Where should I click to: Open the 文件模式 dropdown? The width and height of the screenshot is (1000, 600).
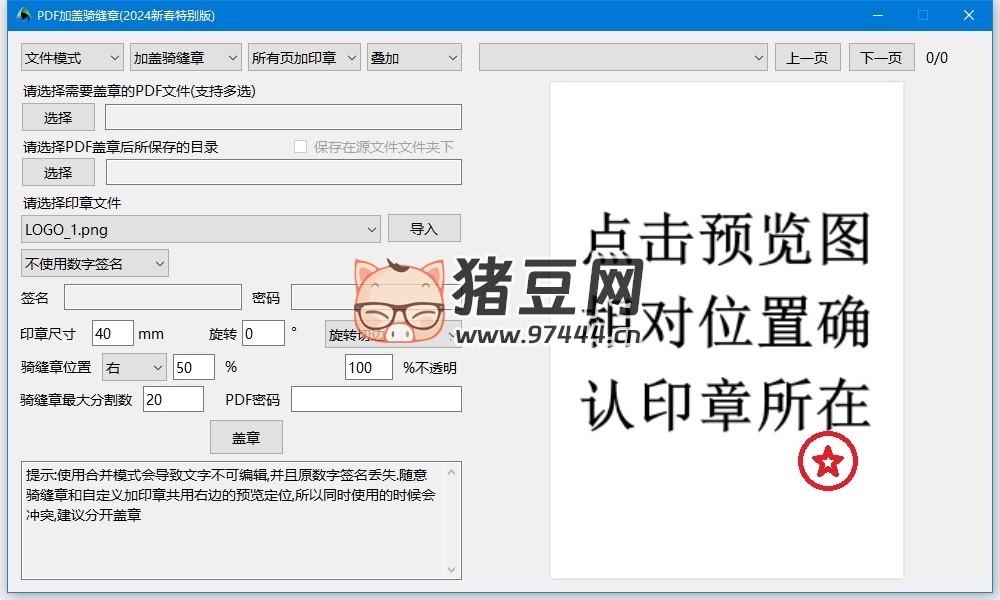coord(72,58)
